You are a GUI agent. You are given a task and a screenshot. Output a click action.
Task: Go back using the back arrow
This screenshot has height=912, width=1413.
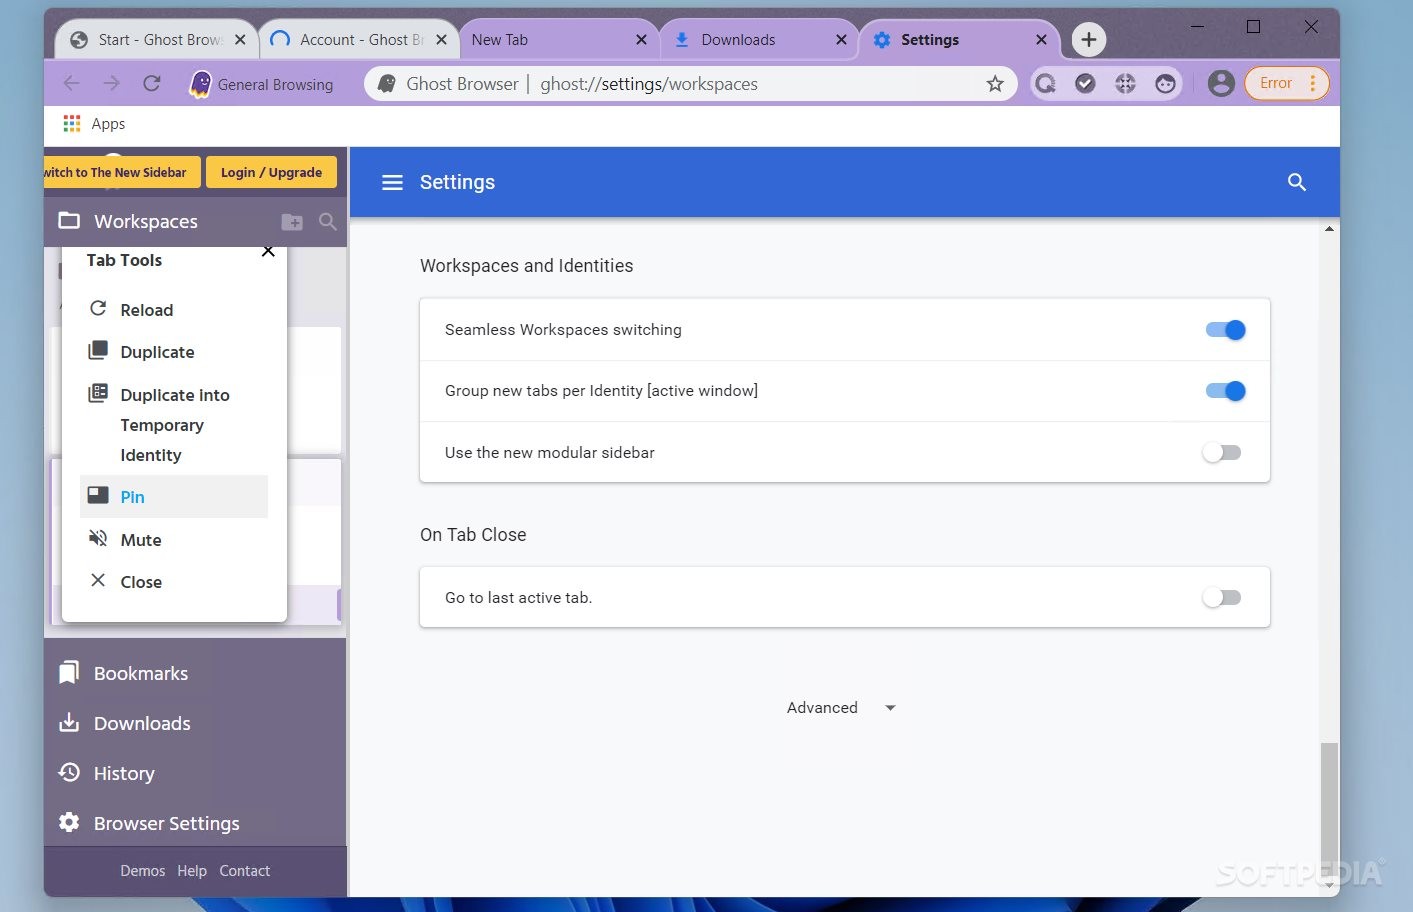coord(71,84)
